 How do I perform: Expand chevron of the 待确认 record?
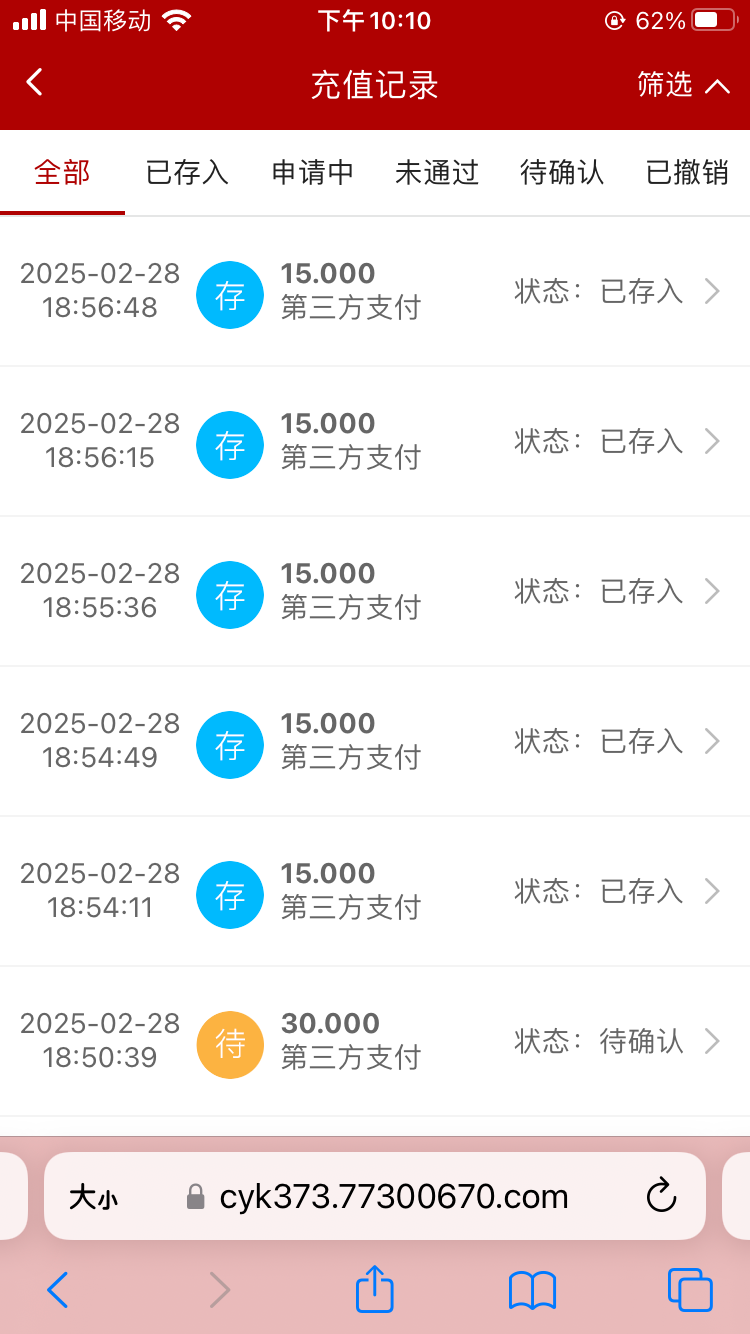coord(712,1041)
